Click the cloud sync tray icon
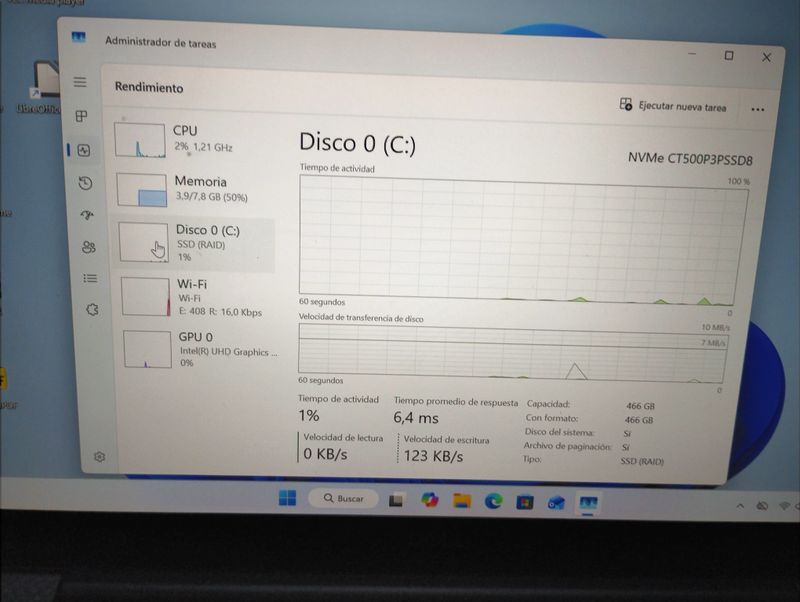 762,506
